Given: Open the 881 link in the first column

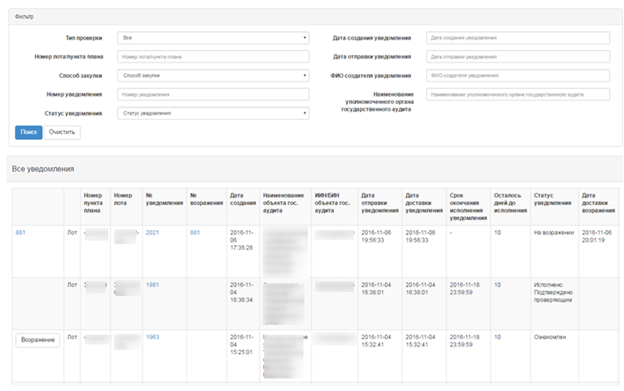Looking at the screenshot, I should pyautogui.click(x=20, y=233).
